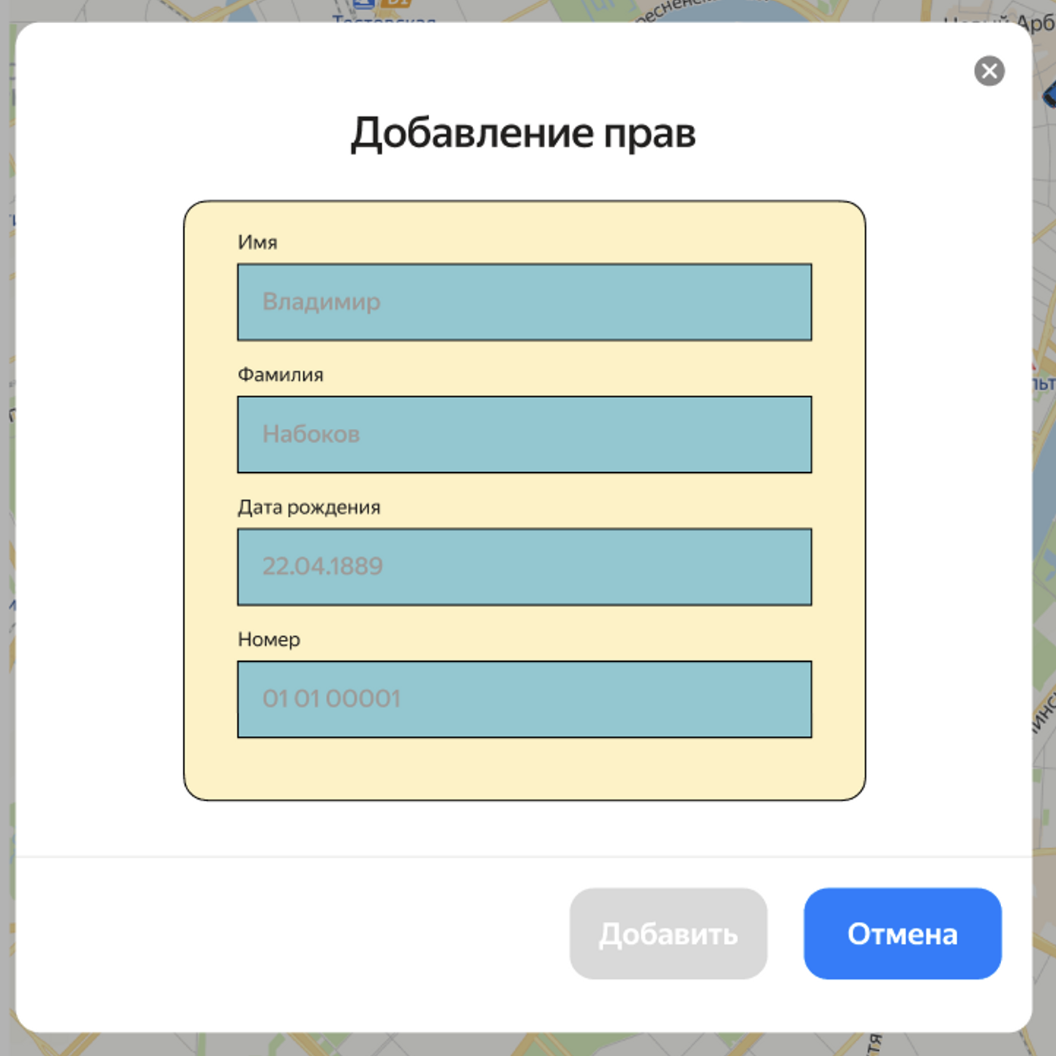Click the Имя label
The height and width of the screenshot is (1056, 1056).
tap(257, 242)
